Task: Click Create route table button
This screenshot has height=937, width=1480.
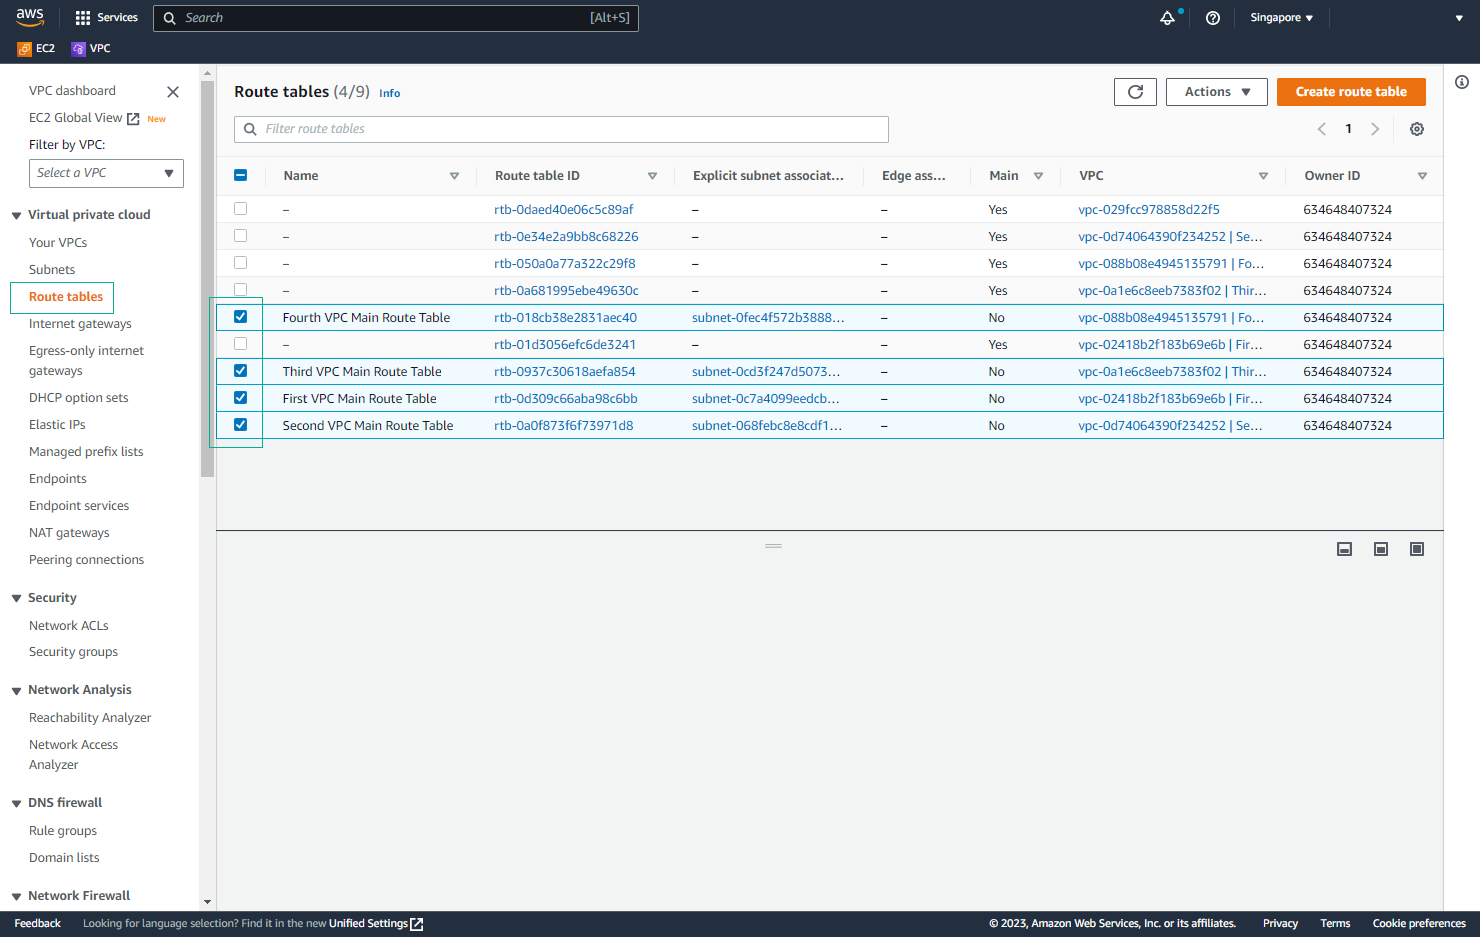Action: [1351, 92]
